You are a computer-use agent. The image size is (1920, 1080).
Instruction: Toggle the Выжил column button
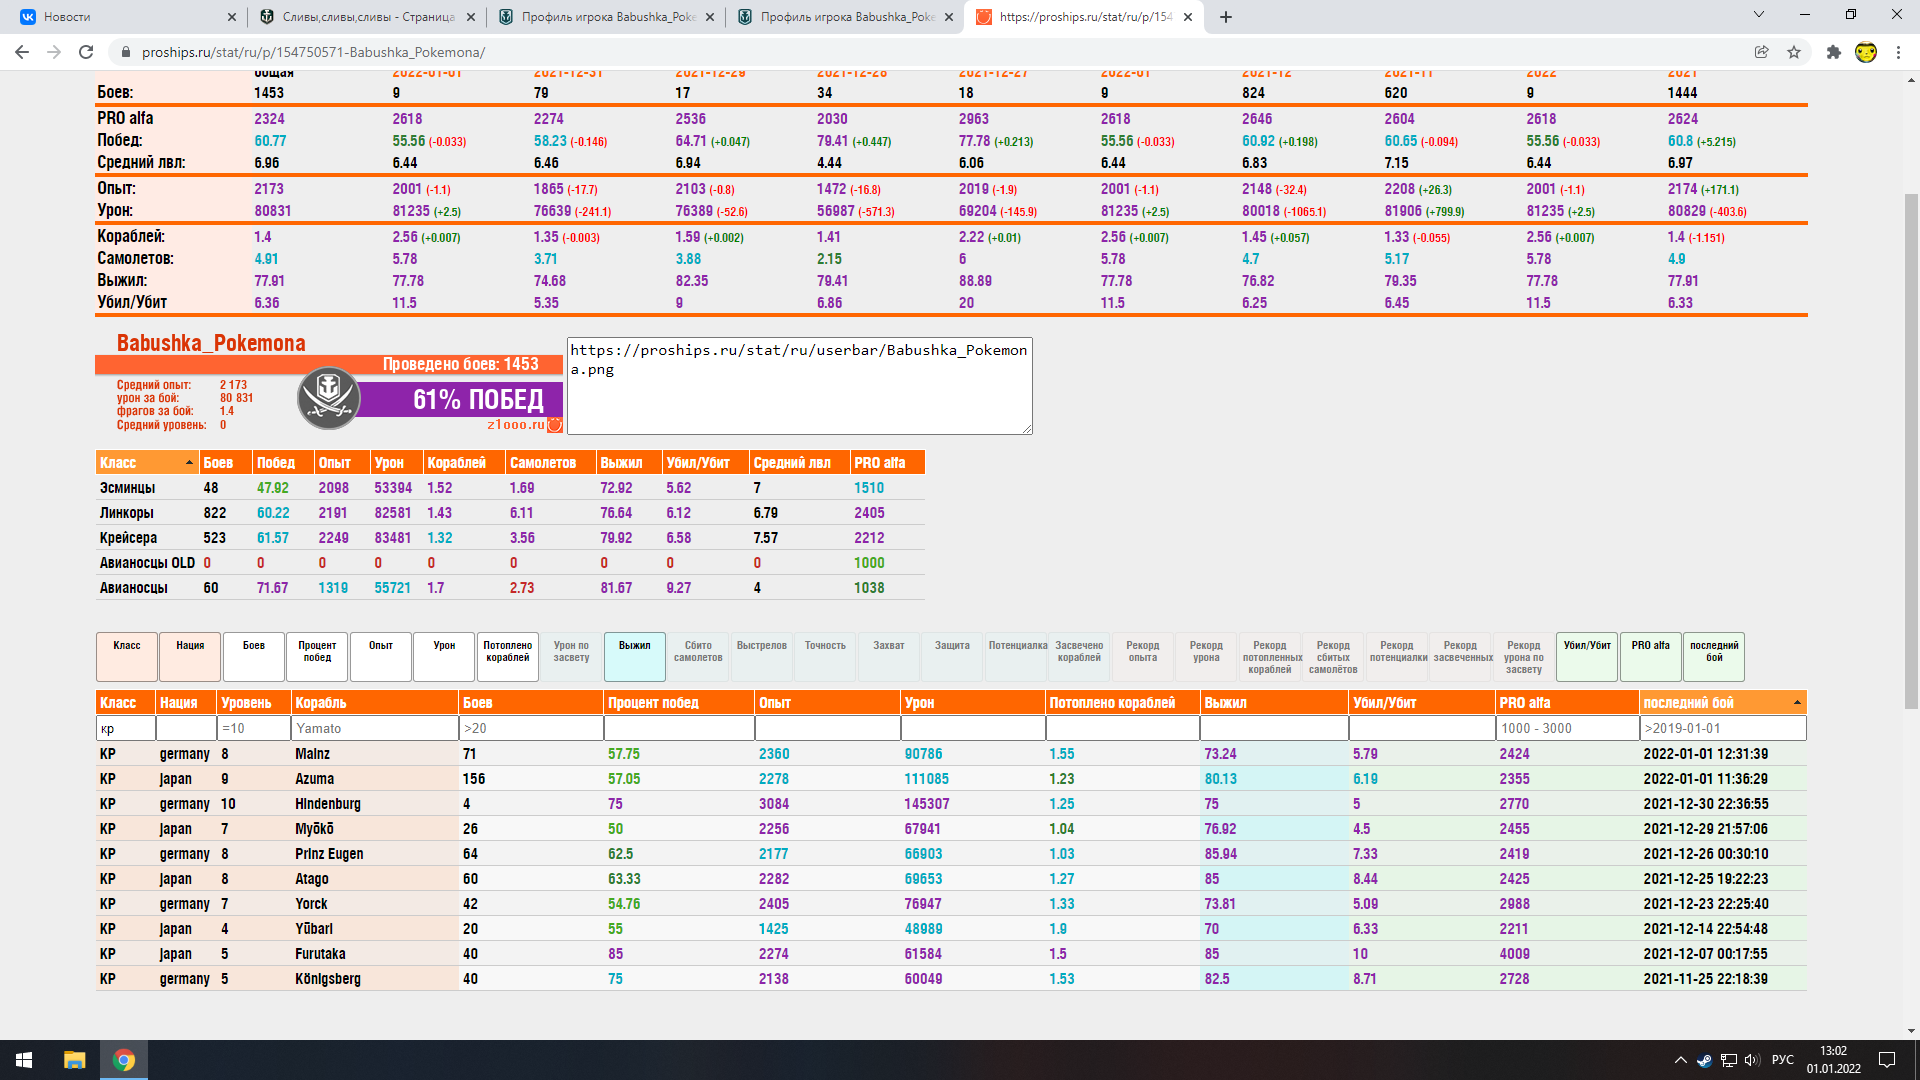(x=634, y=656)
